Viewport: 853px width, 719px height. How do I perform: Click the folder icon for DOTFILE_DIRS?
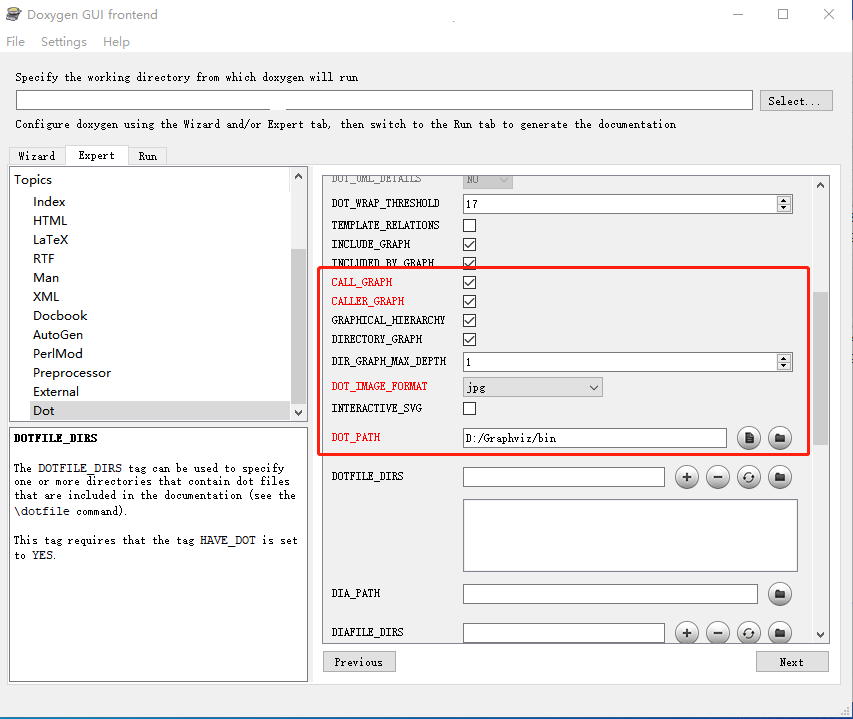[x=780, y=477]
